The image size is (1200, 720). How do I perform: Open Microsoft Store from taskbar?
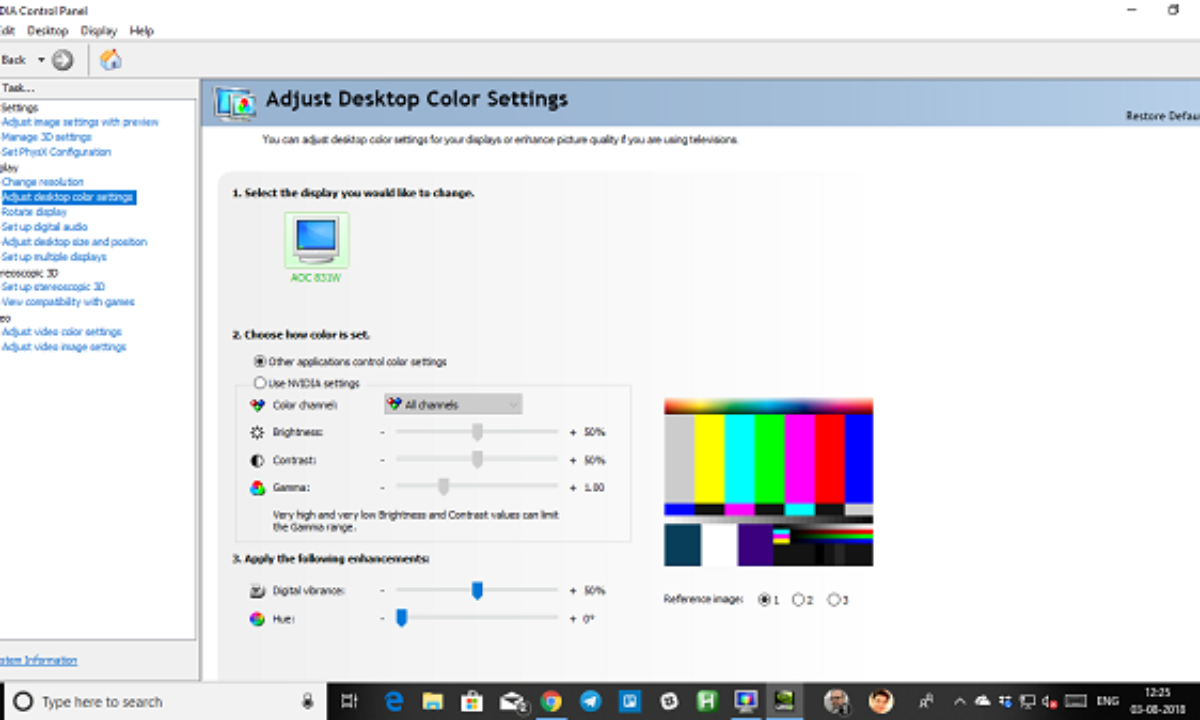pos(472,701)
